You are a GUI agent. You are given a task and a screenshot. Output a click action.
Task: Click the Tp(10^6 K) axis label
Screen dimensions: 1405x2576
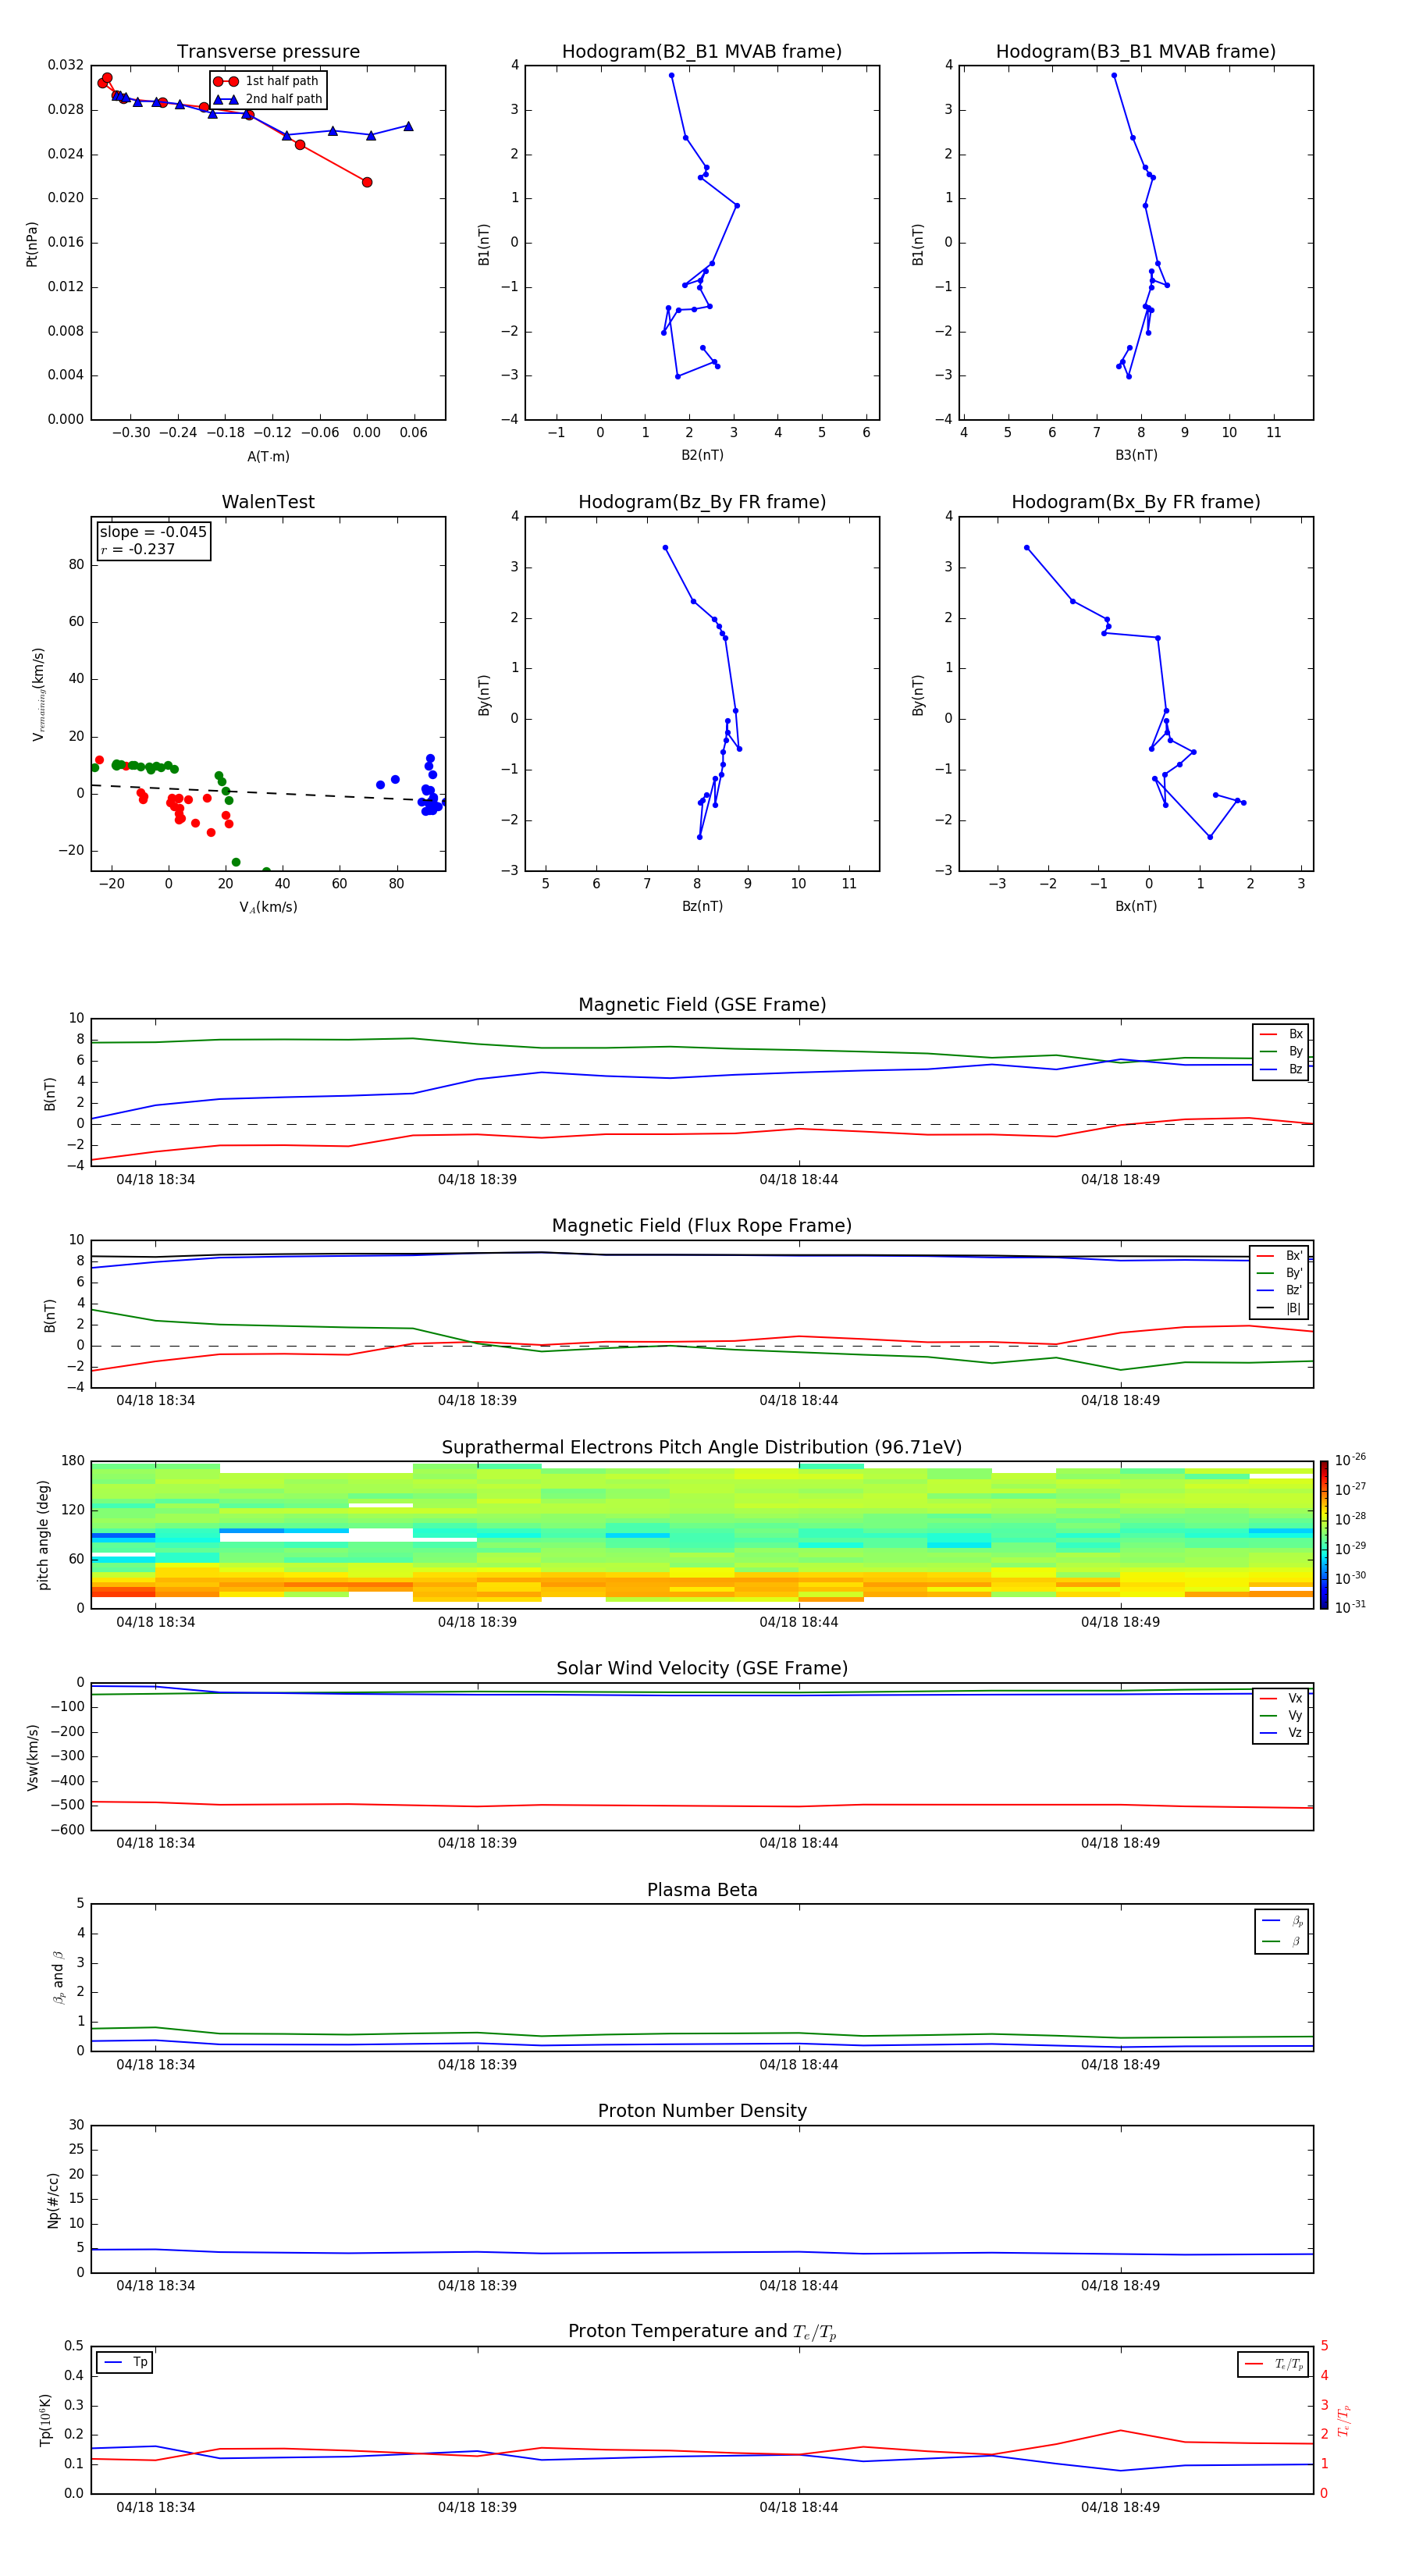click(45, 2420)
